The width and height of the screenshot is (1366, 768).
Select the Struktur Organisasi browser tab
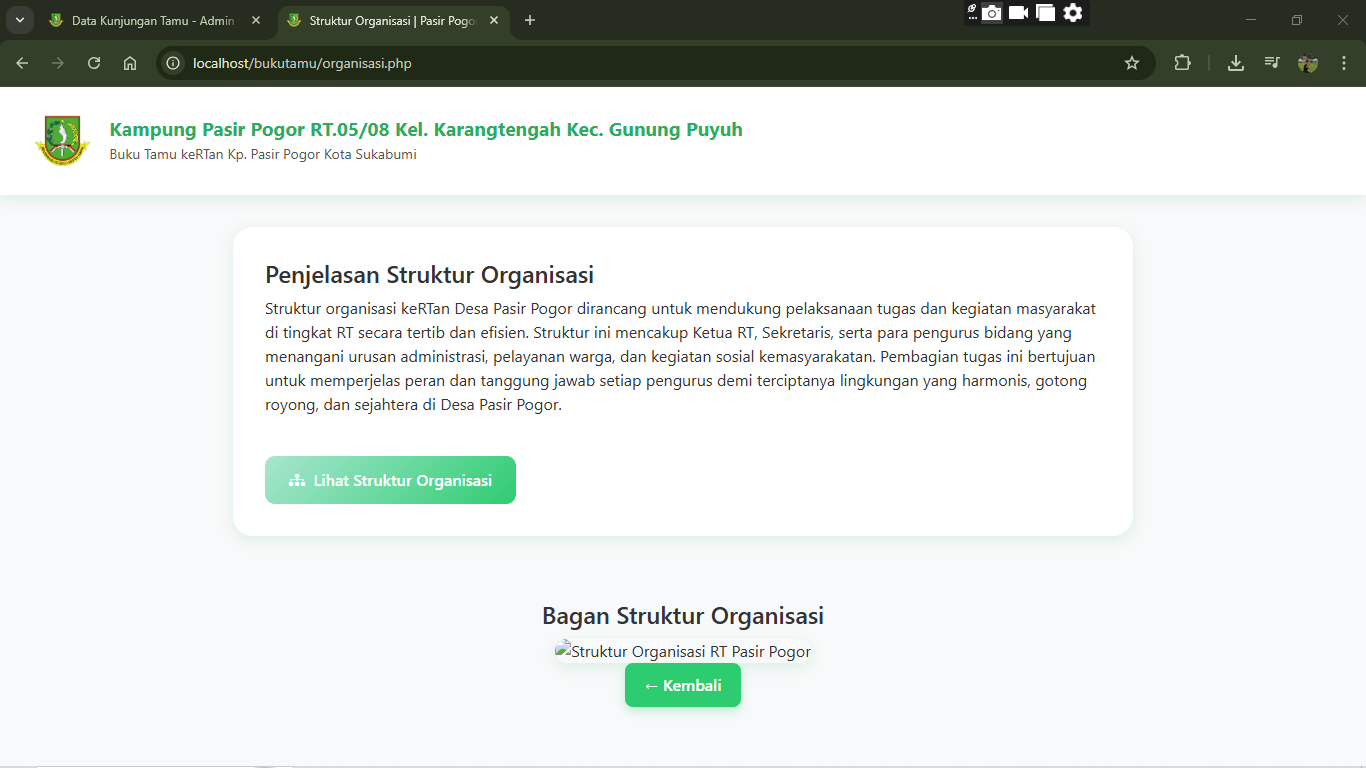(x=390, y=20)
